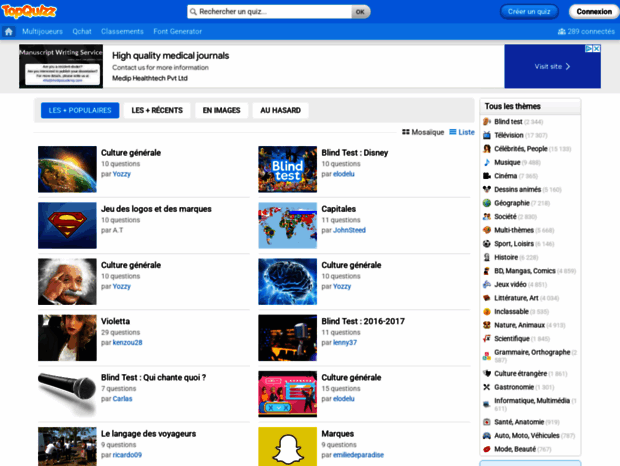Click the Musique theme note icon
Viewport: 620px width, 466px height.
[x=487, y=162]
